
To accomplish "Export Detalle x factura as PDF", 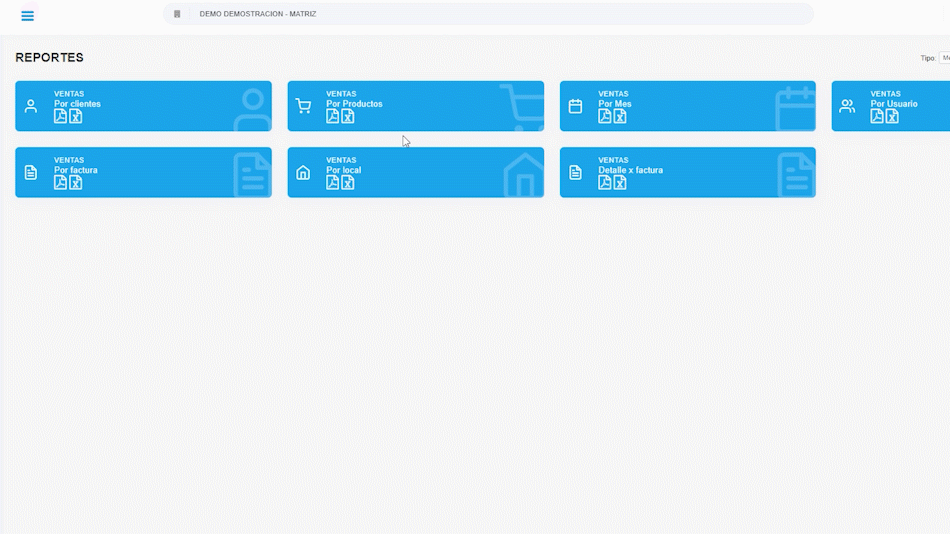I will (605, 182).
